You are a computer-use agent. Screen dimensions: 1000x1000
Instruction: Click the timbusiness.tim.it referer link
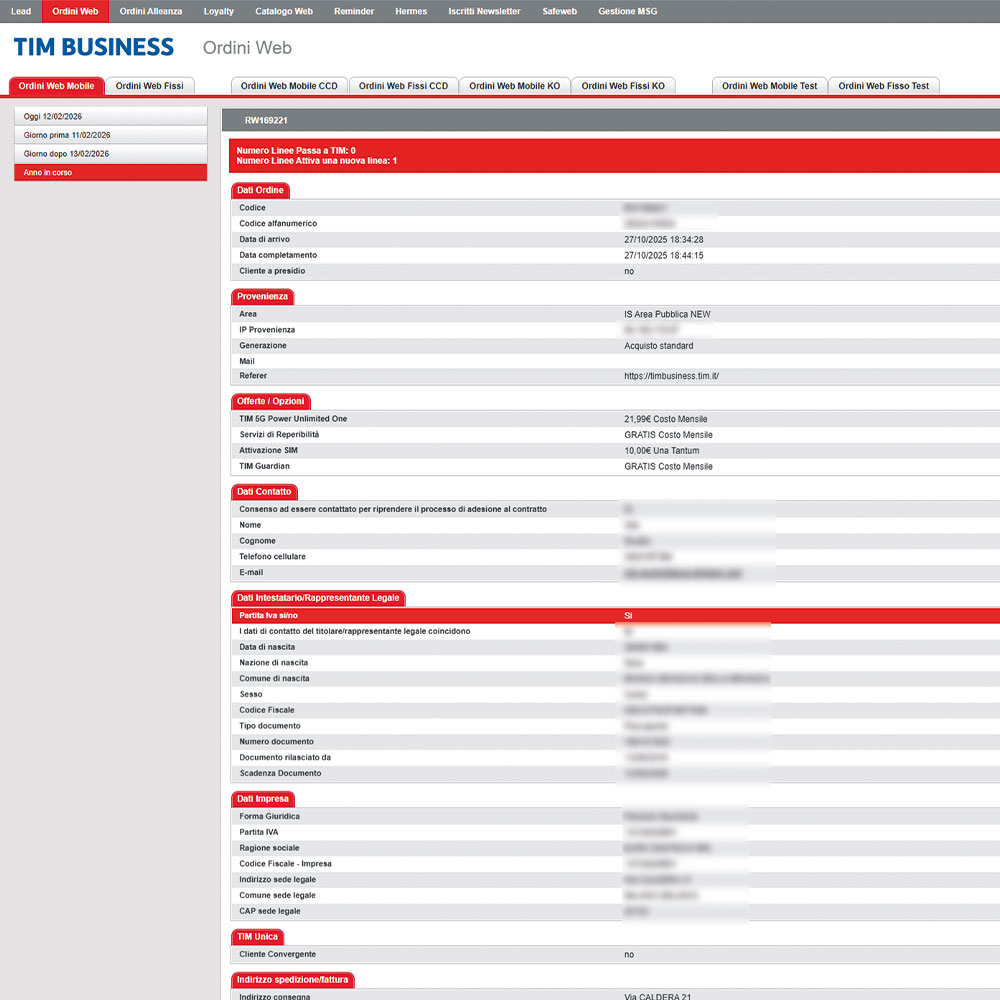point(671,377)
